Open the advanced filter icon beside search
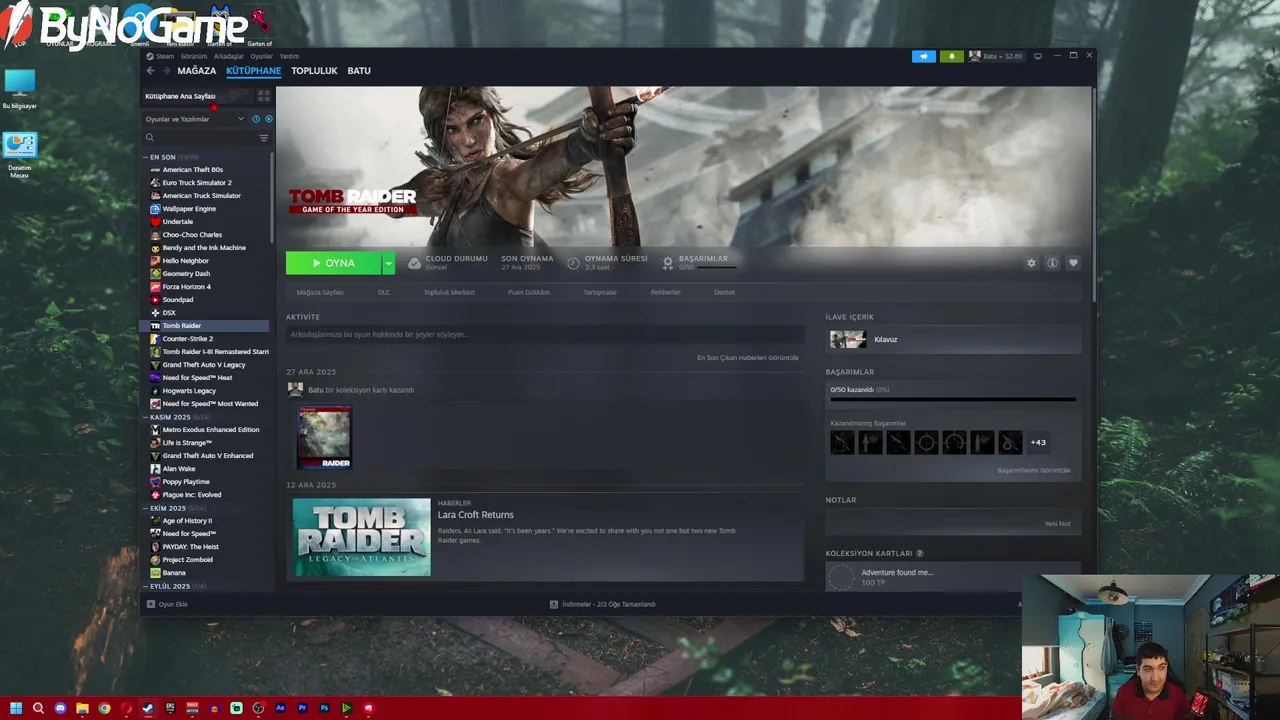This screenshot has width=1280, height=720. [x=264, y=138]
